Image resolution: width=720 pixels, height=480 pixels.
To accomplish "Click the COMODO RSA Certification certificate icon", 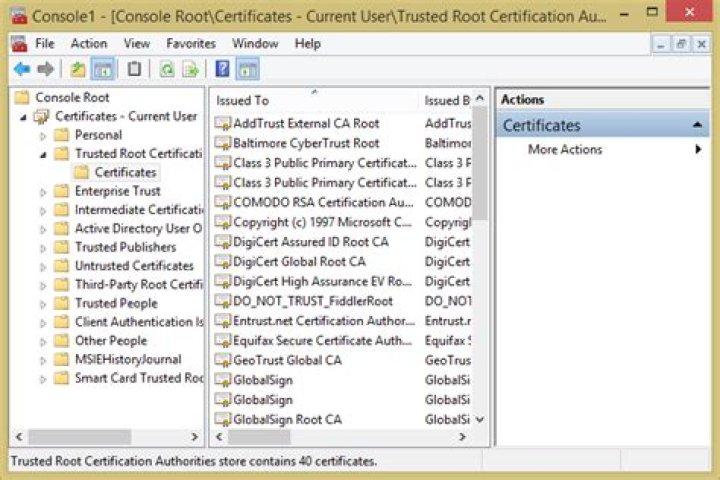I will [223, 203].
